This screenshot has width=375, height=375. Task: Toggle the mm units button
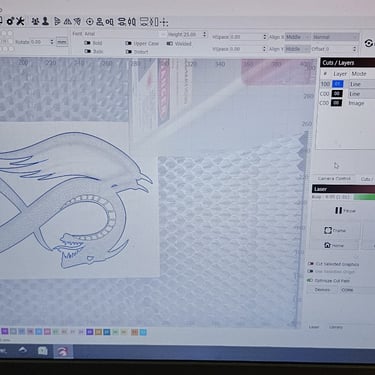pos(62,42)
